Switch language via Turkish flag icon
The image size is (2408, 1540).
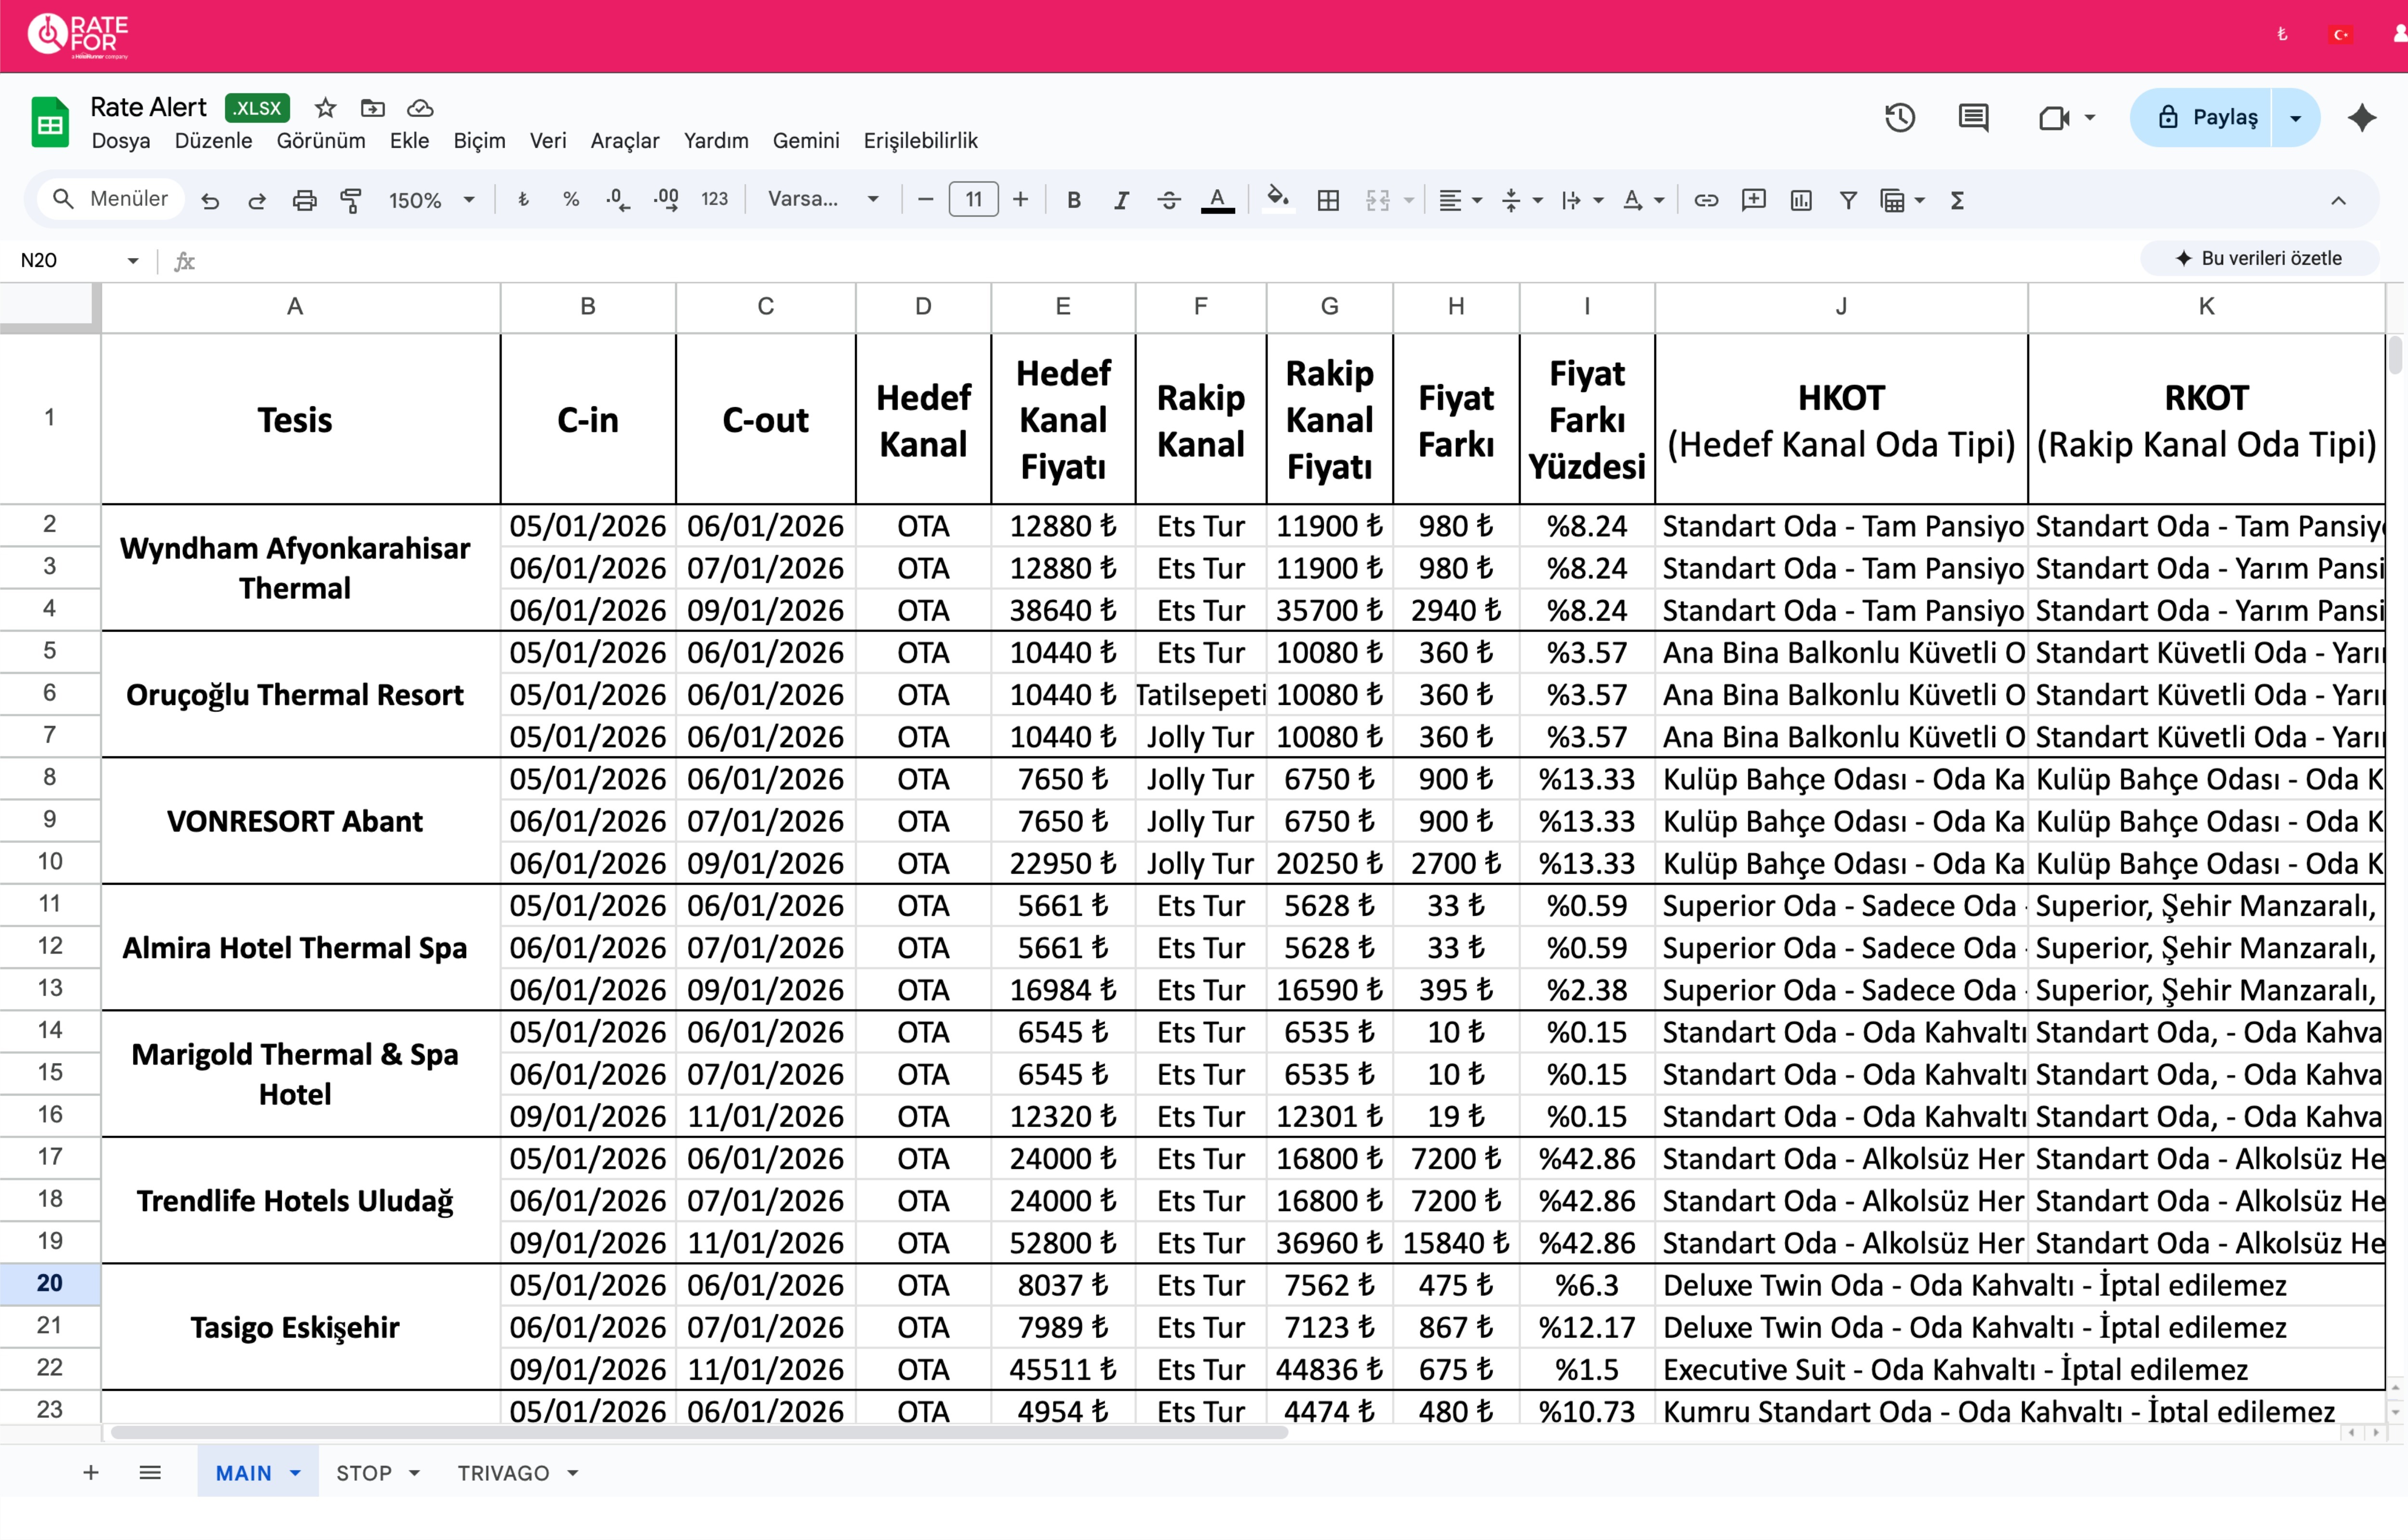click(2340, 35)
